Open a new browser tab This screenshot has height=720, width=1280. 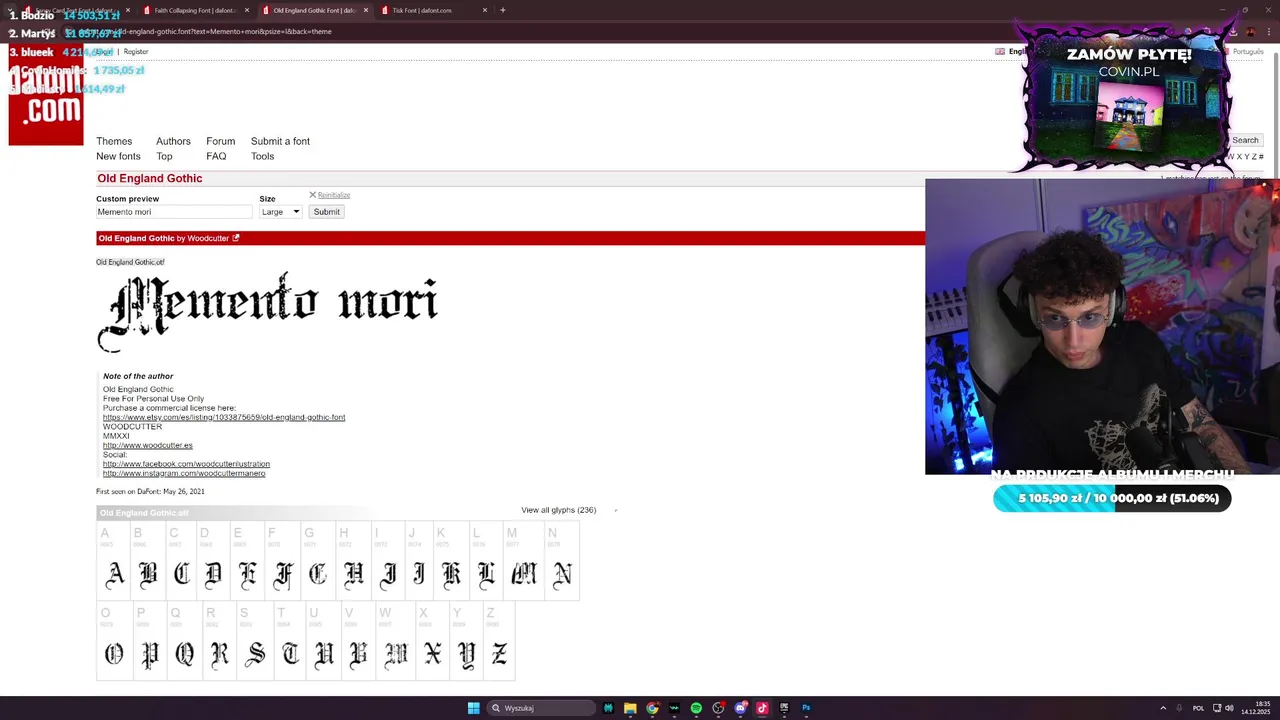tap(503, 10)
